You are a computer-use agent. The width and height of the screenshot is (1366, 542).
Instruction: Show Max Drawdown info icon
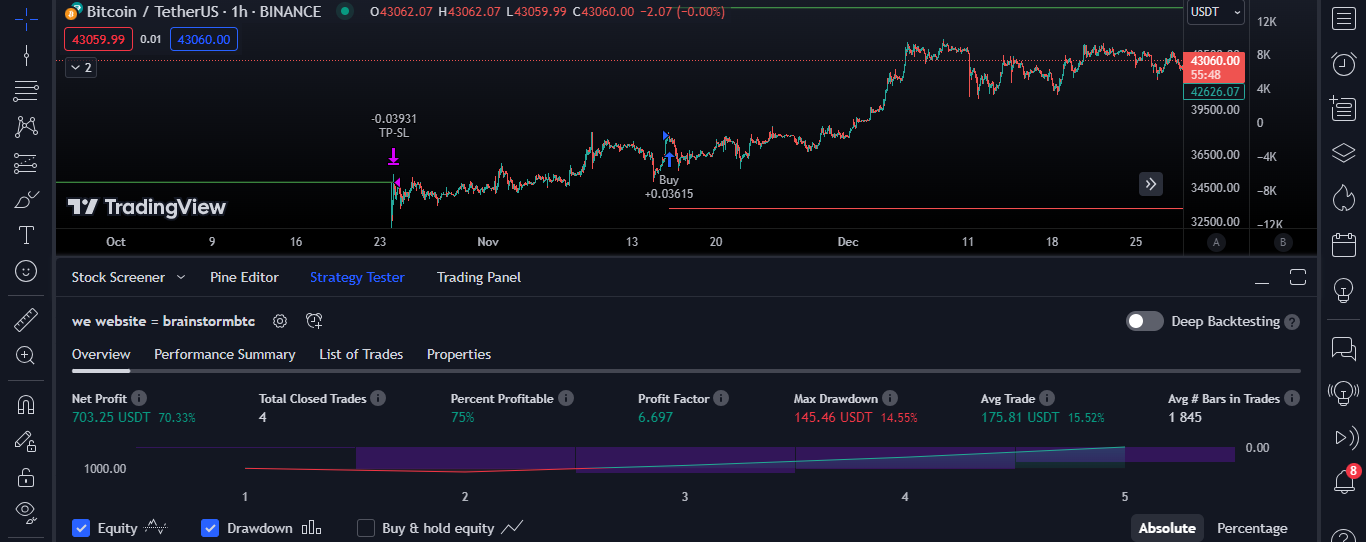pos(890,398)
